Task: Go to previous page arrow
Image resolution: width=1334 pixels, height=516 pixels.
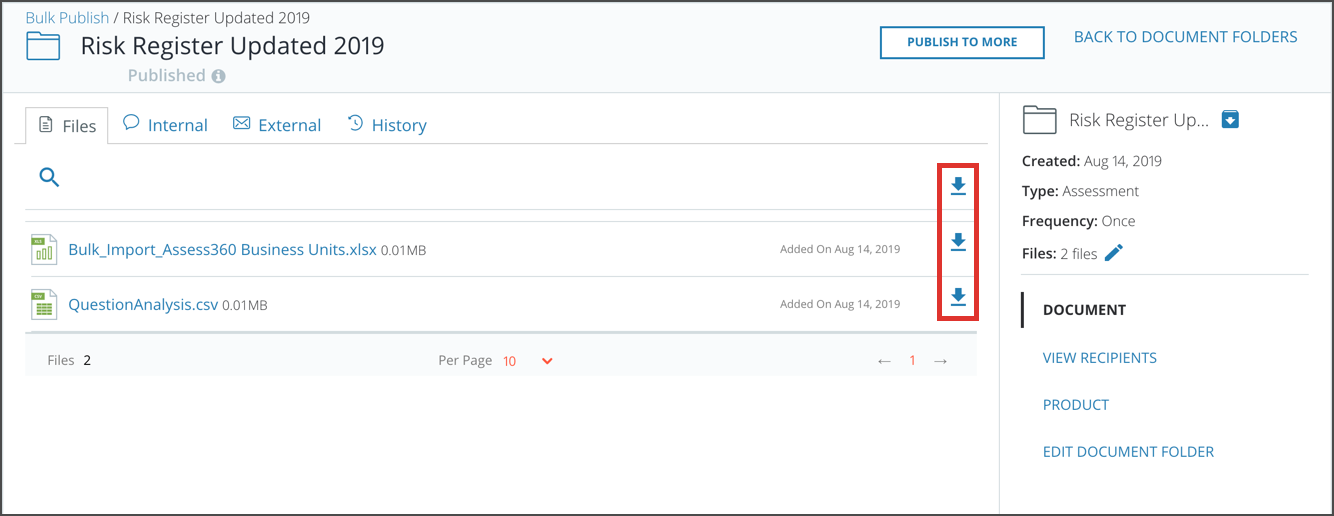Action: (884, 361)
